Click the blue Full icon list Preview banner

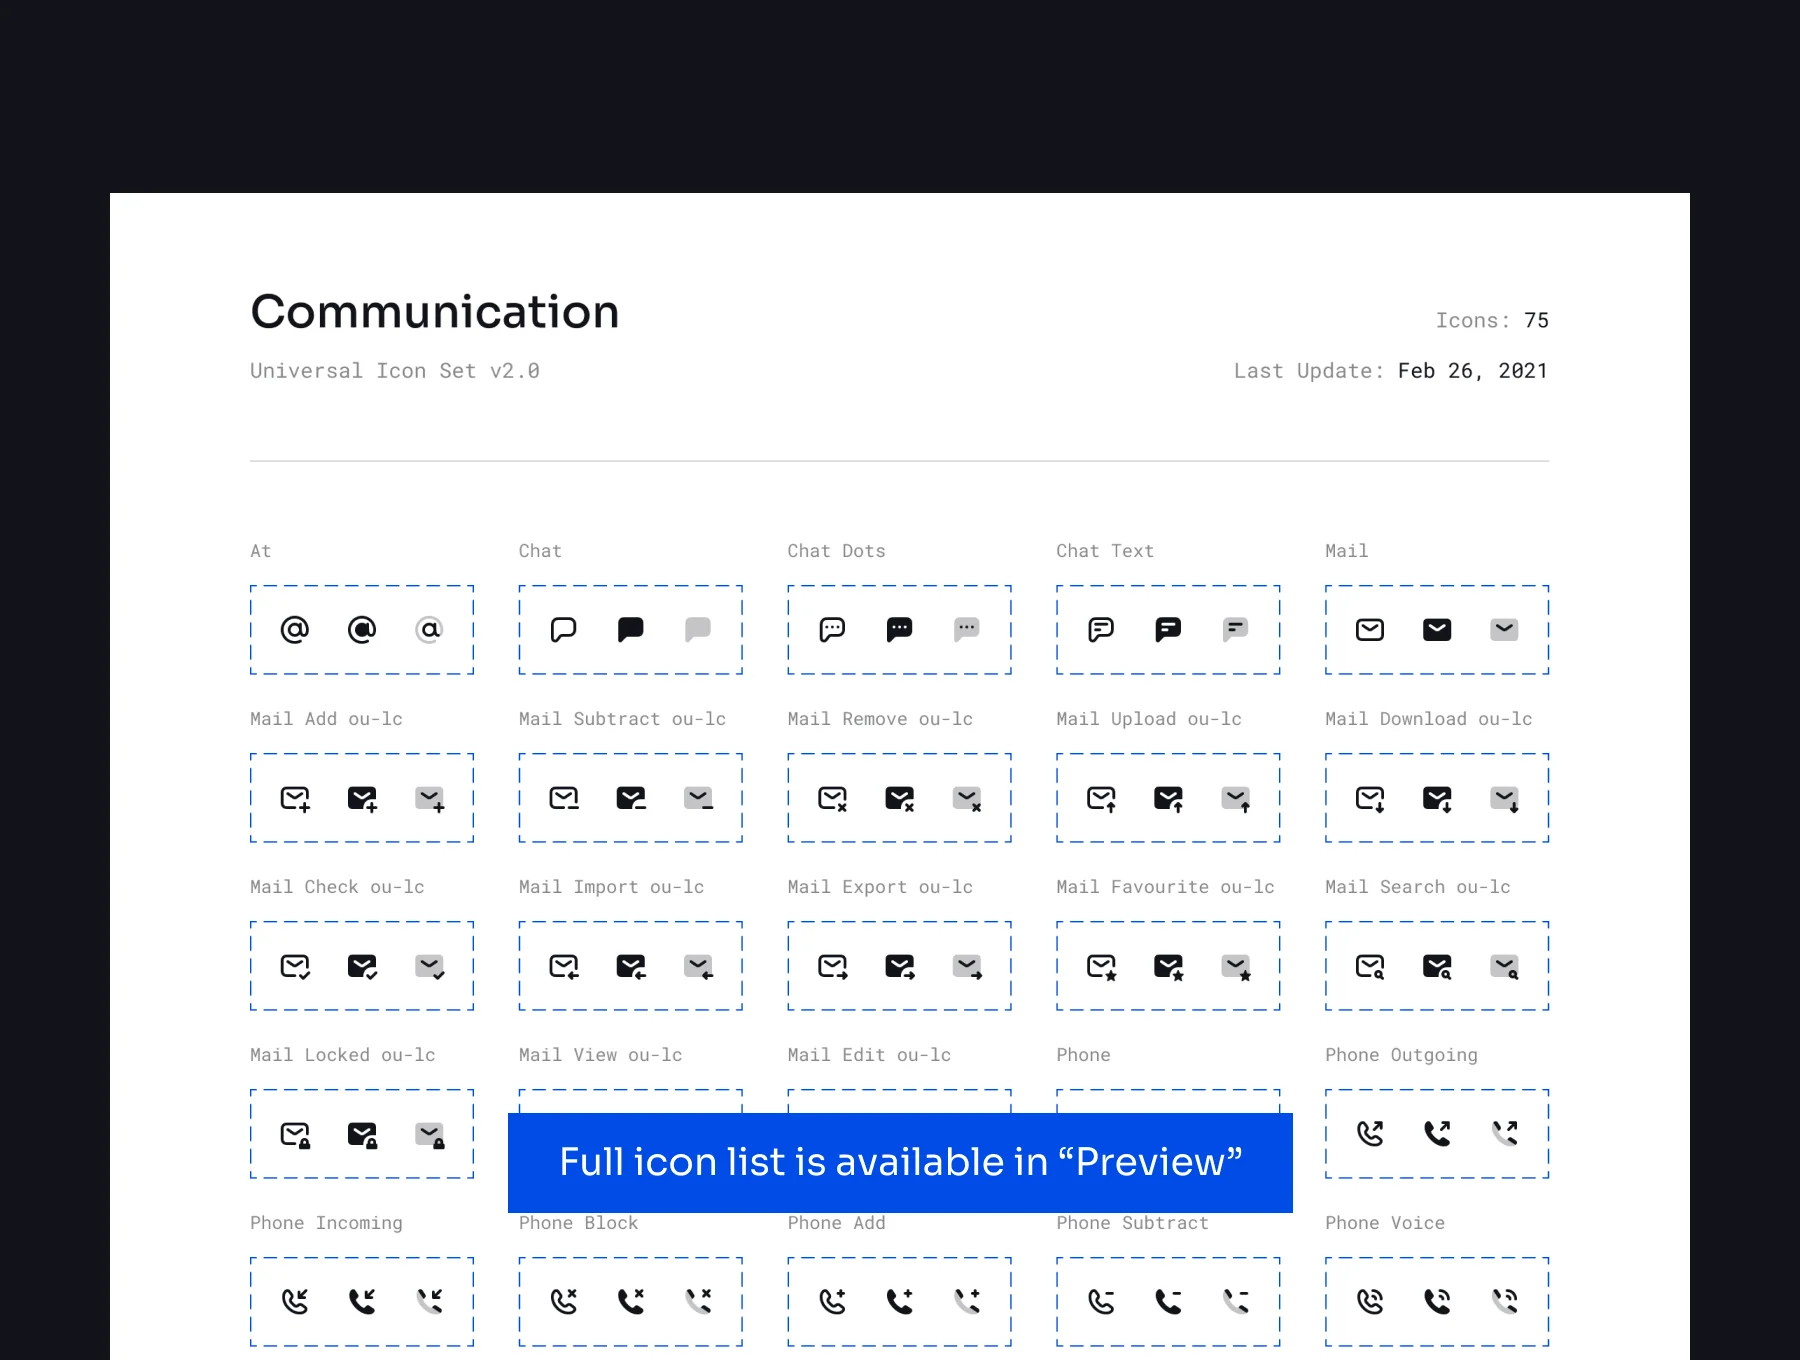(900, 1163)
